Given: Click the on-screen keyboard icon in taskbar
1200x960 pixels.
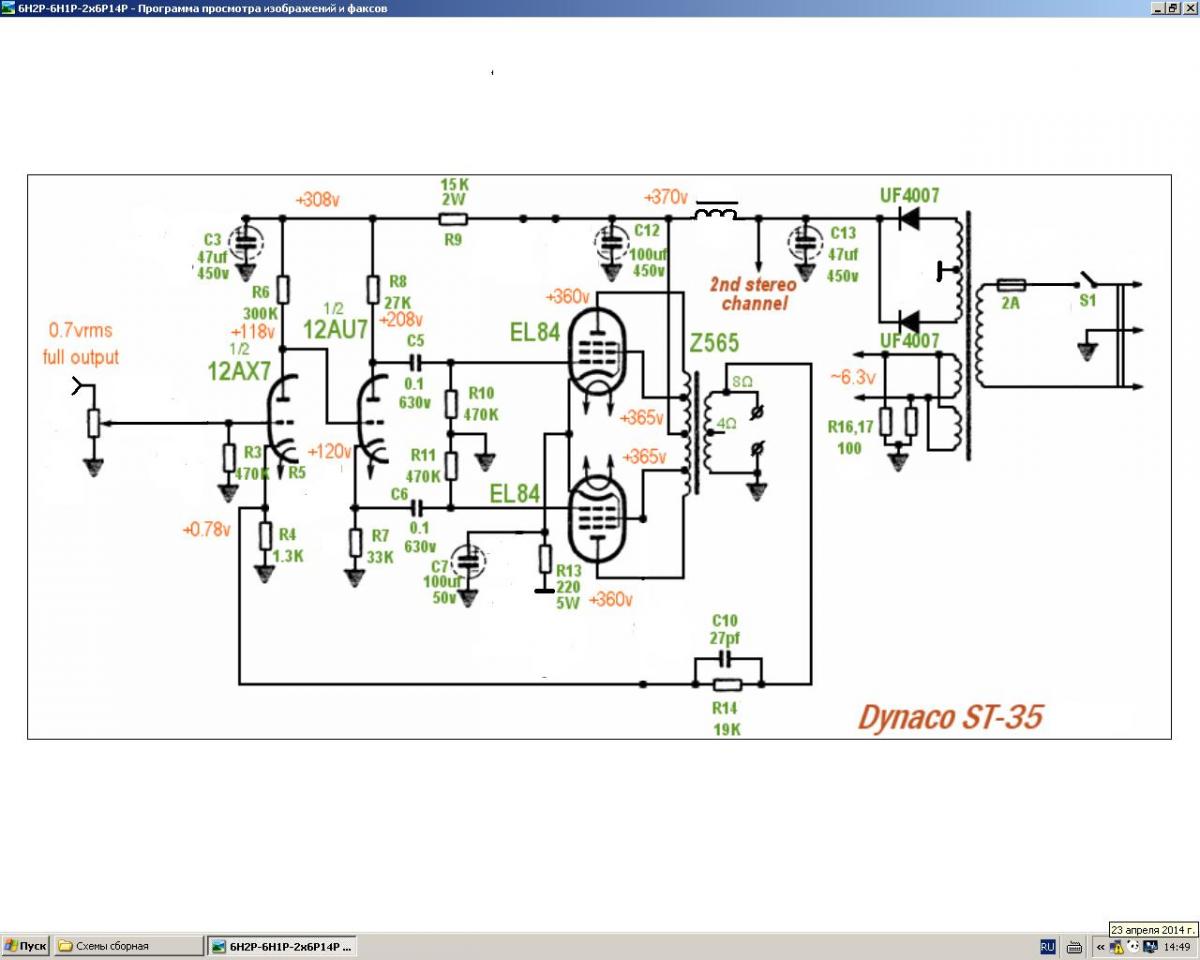Looking at the screenshot, I should coord(1074,946).
